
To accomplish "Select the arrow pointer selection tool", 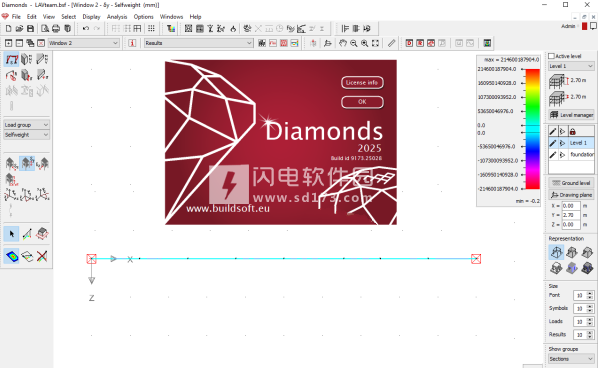I will coord(11,234).
